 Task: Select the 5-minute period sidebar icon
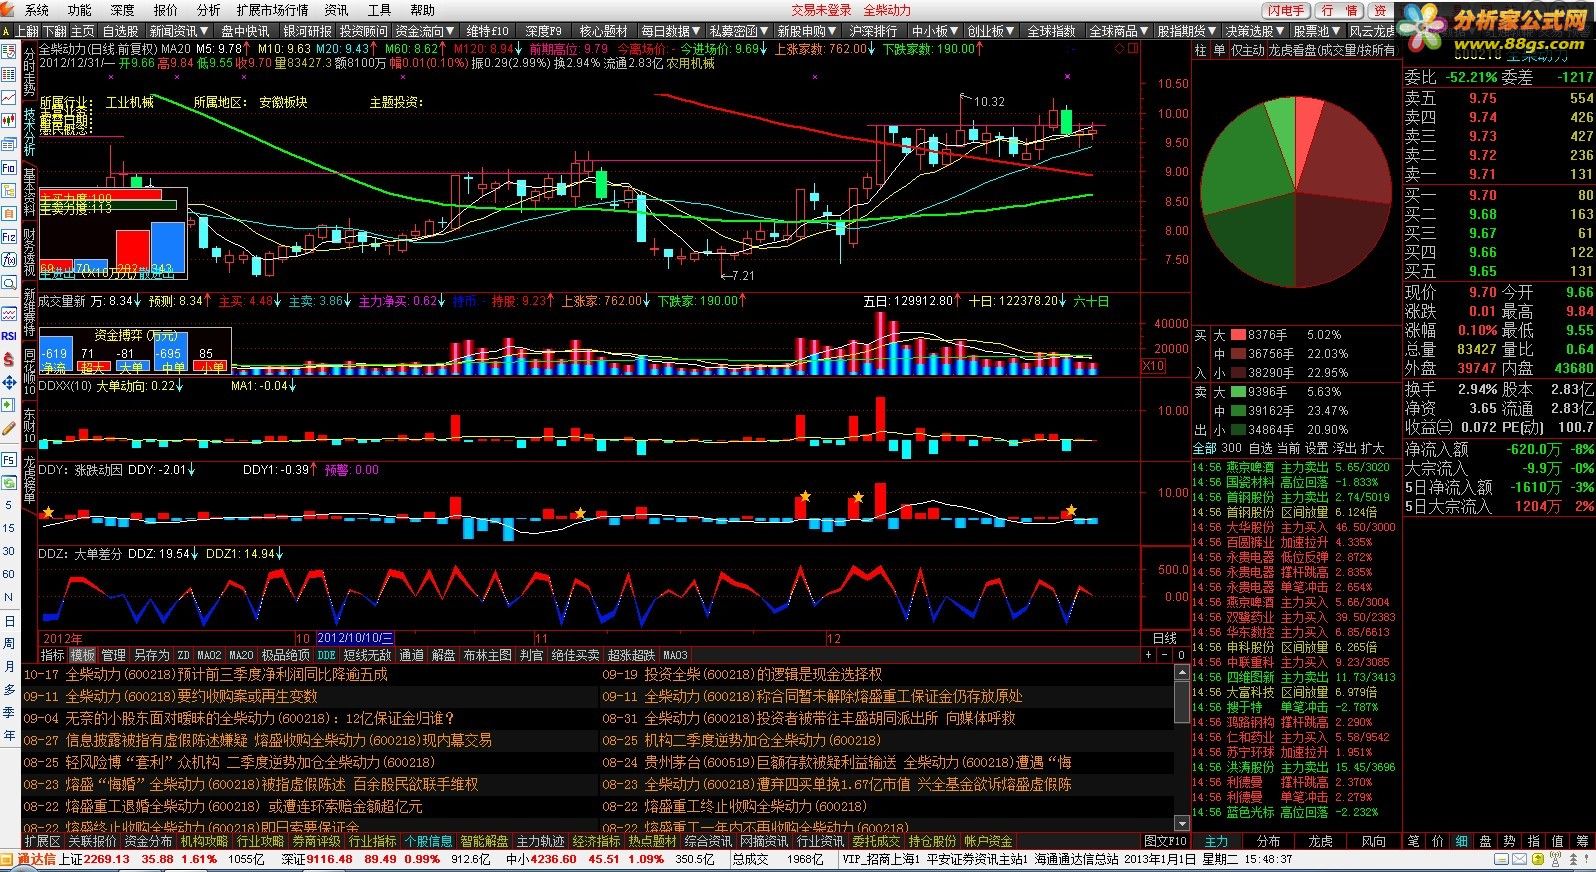(x=9, y=505)
